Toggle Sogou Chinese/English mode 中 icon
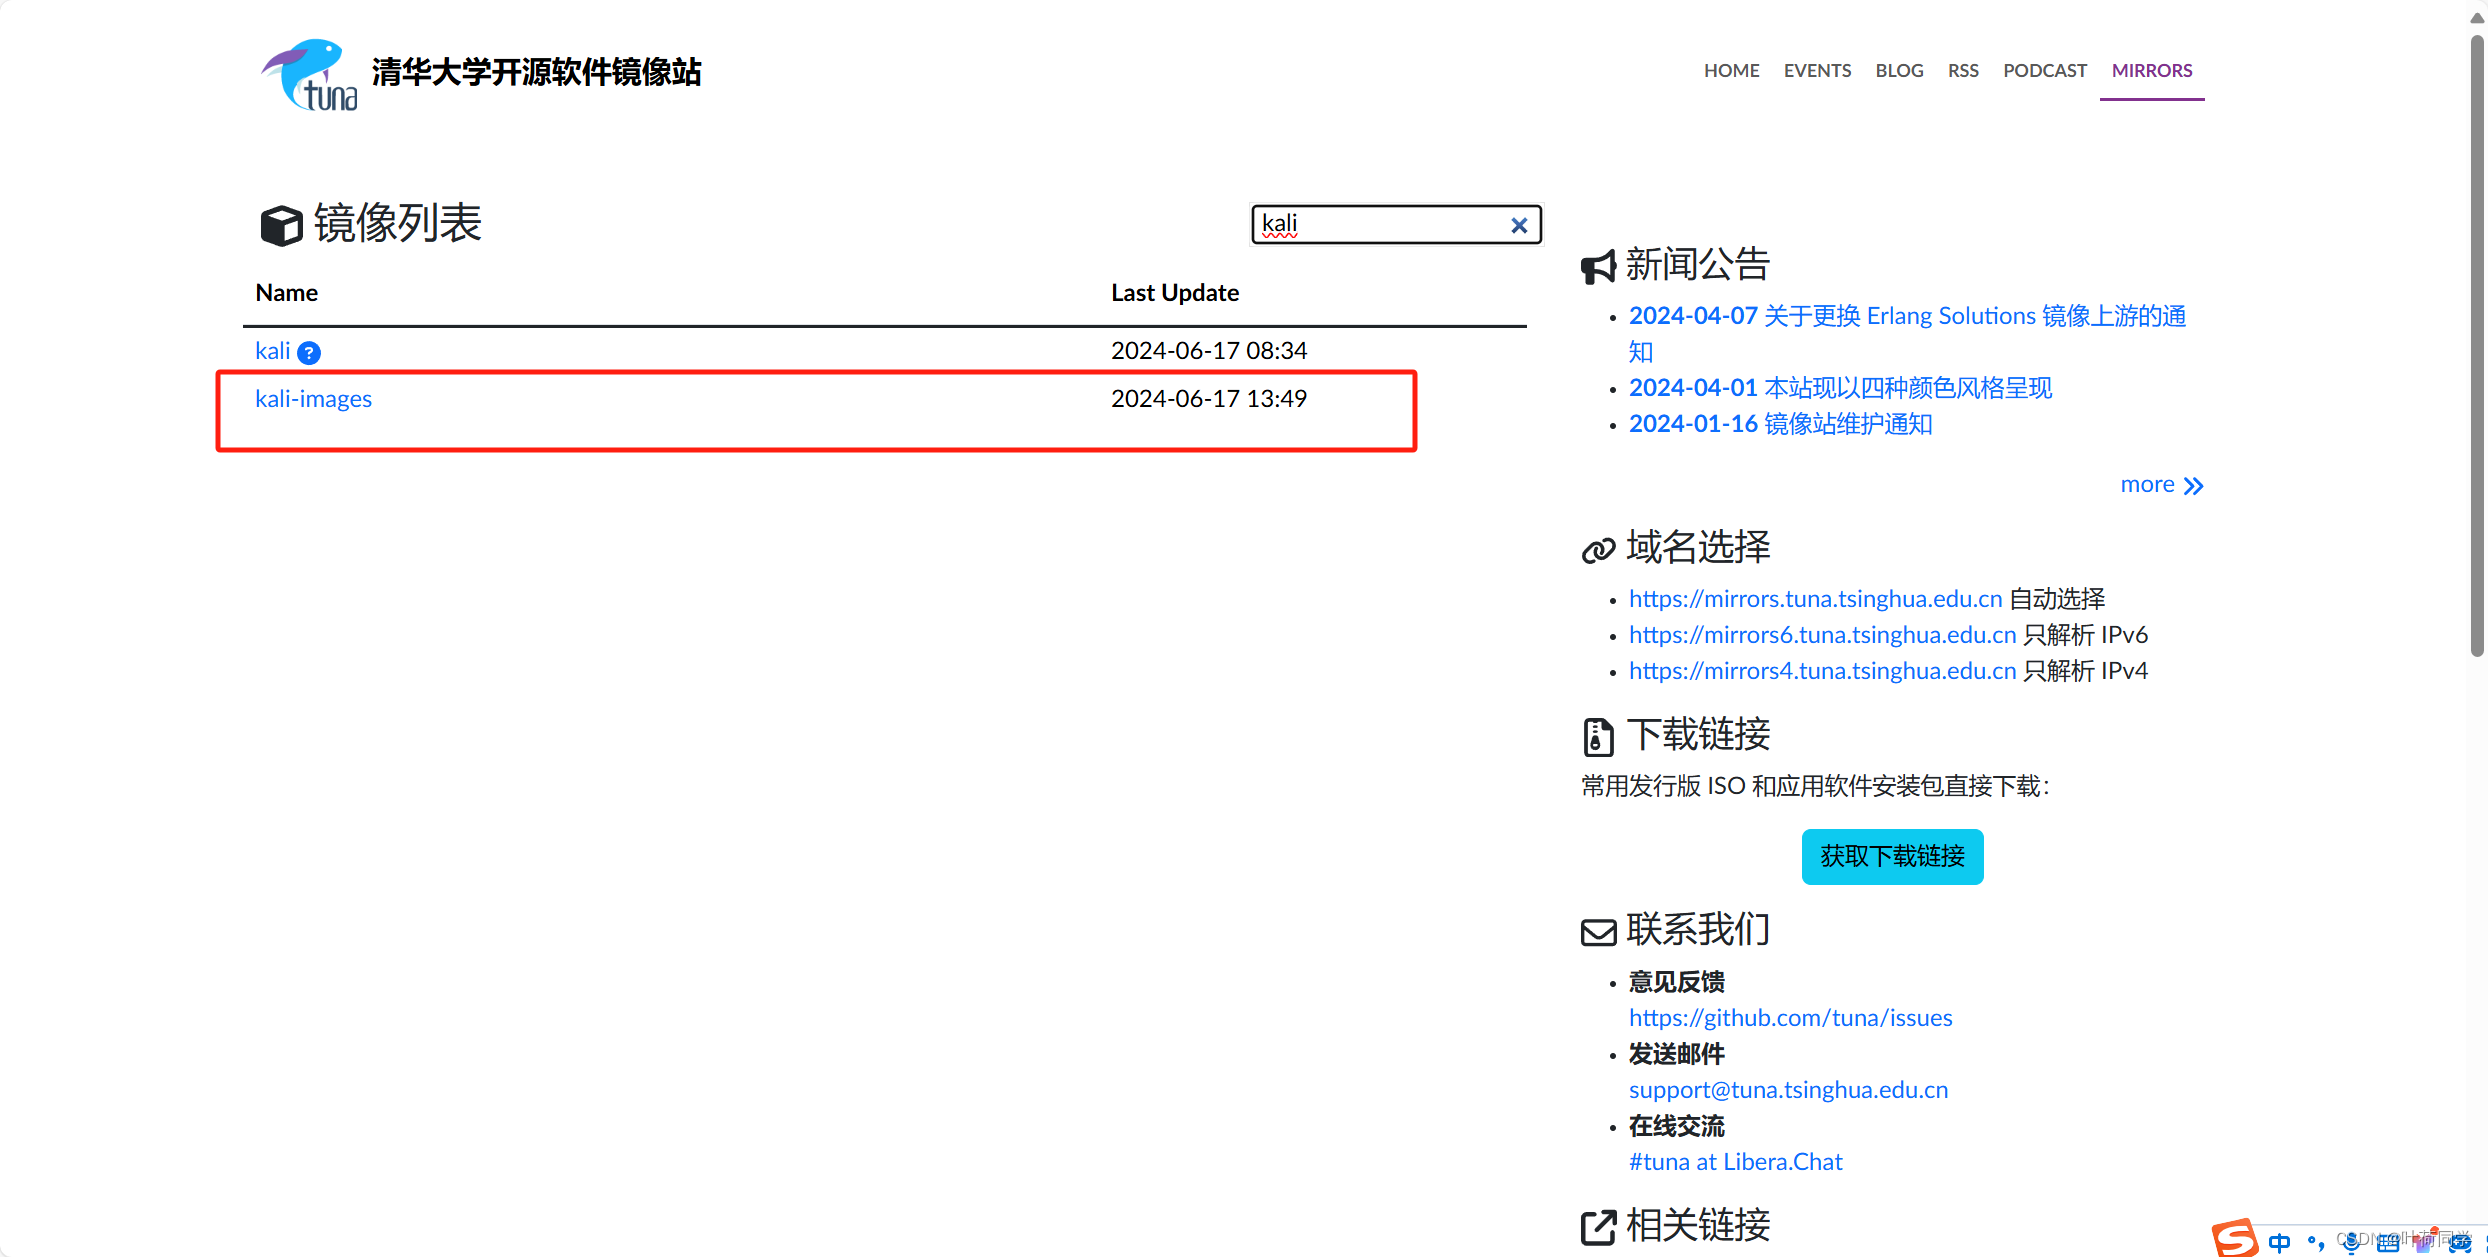Image resolution: width=2488 pixels, height=1257 pixels. pos(2279,1242)
